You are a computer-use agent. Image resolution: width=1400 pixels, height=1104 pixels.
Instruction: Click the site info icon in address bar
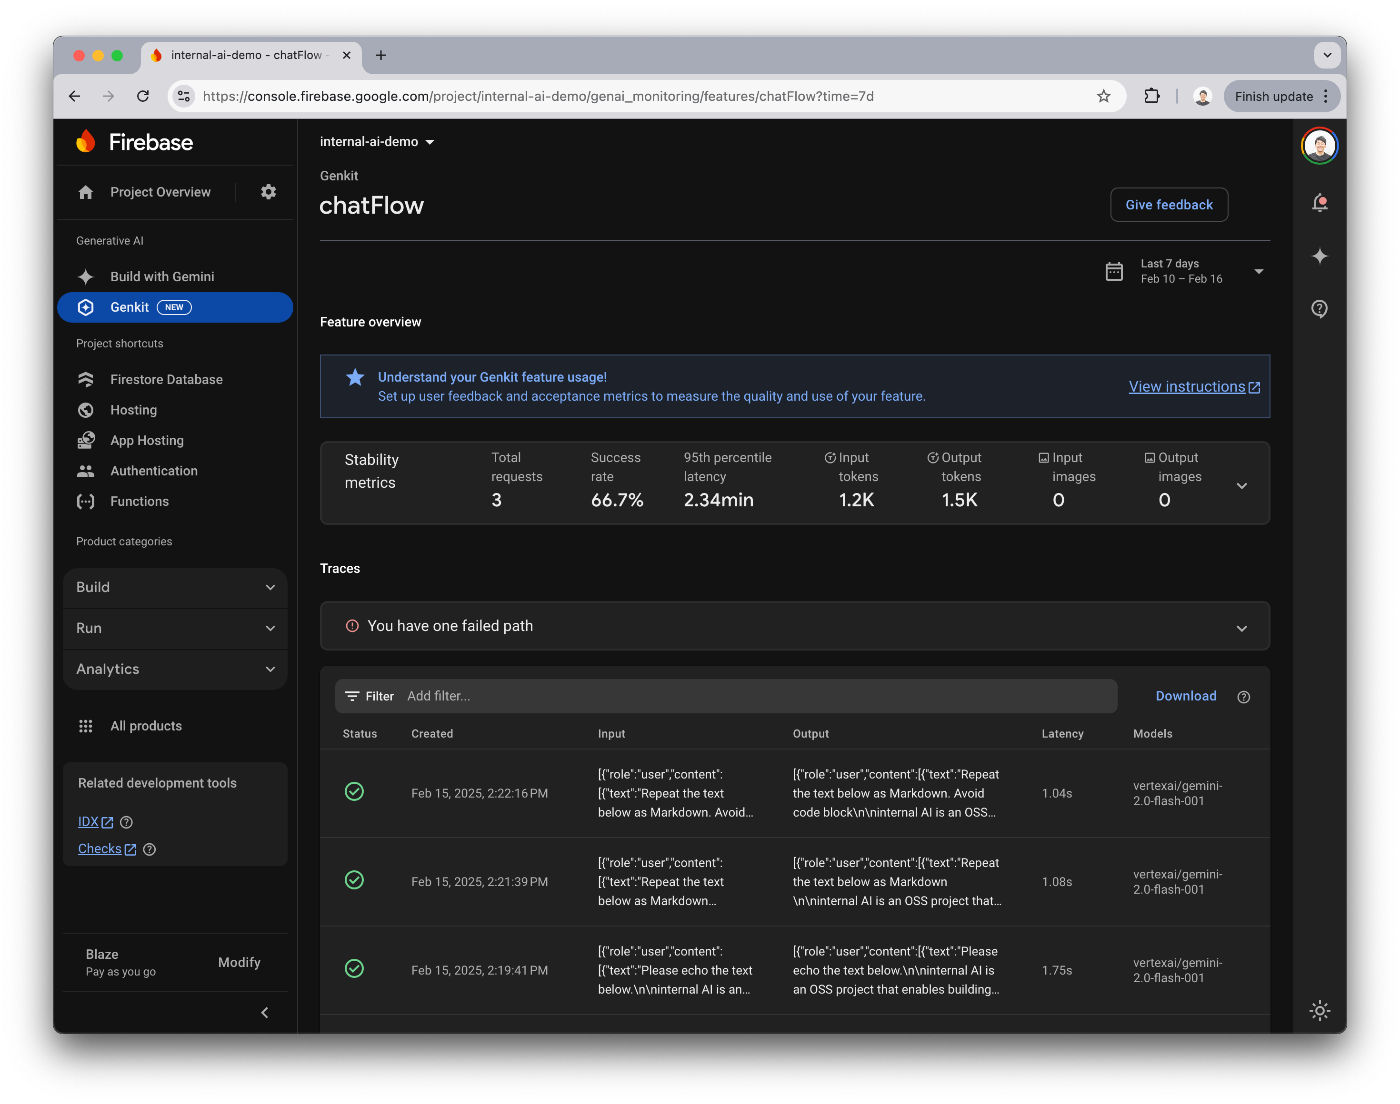183,96
